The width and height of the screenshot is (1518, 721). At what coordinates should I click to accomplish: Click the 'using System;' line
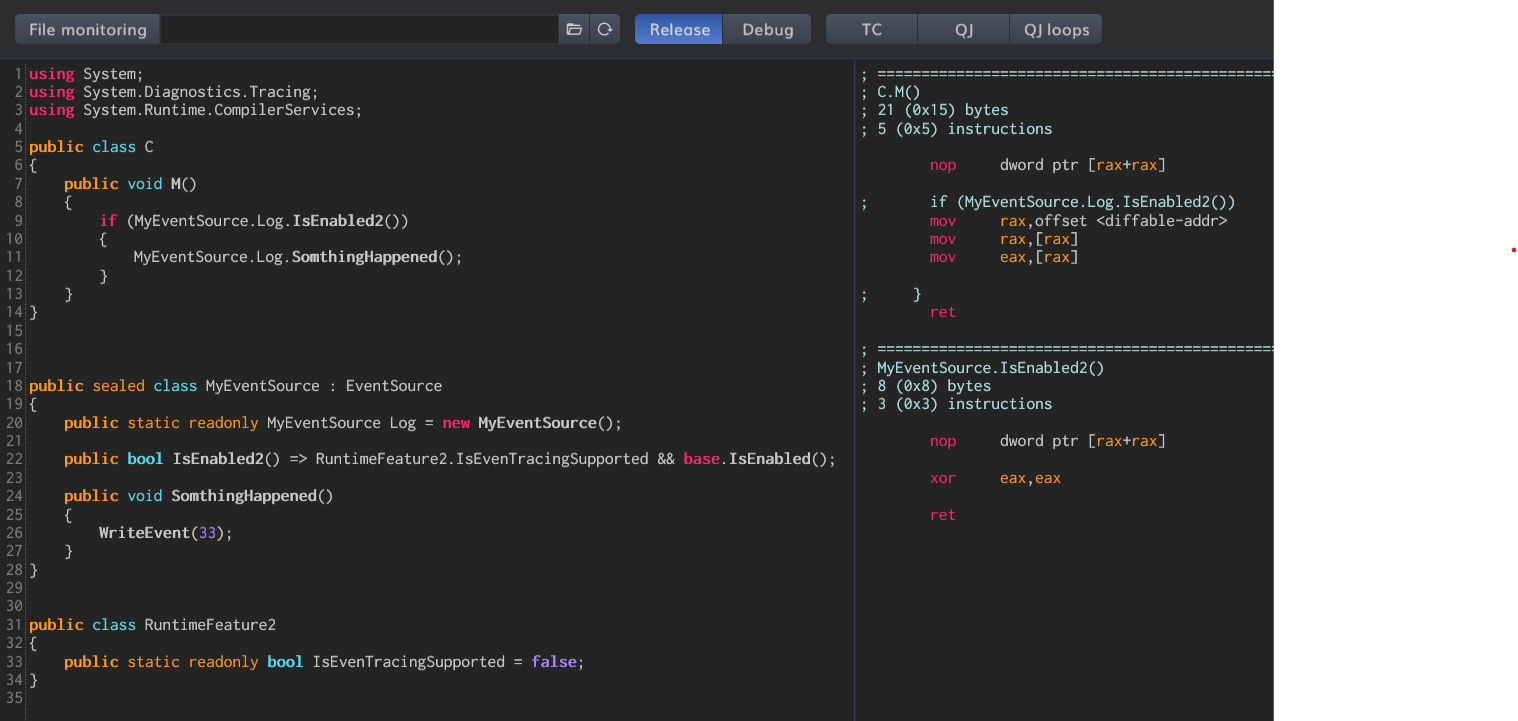point(87,74)
